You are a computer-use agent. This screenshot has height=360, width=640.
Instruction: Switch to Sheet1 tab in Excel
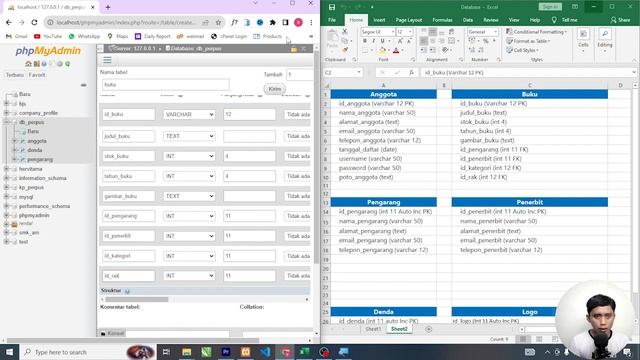[x=373, y=329]
